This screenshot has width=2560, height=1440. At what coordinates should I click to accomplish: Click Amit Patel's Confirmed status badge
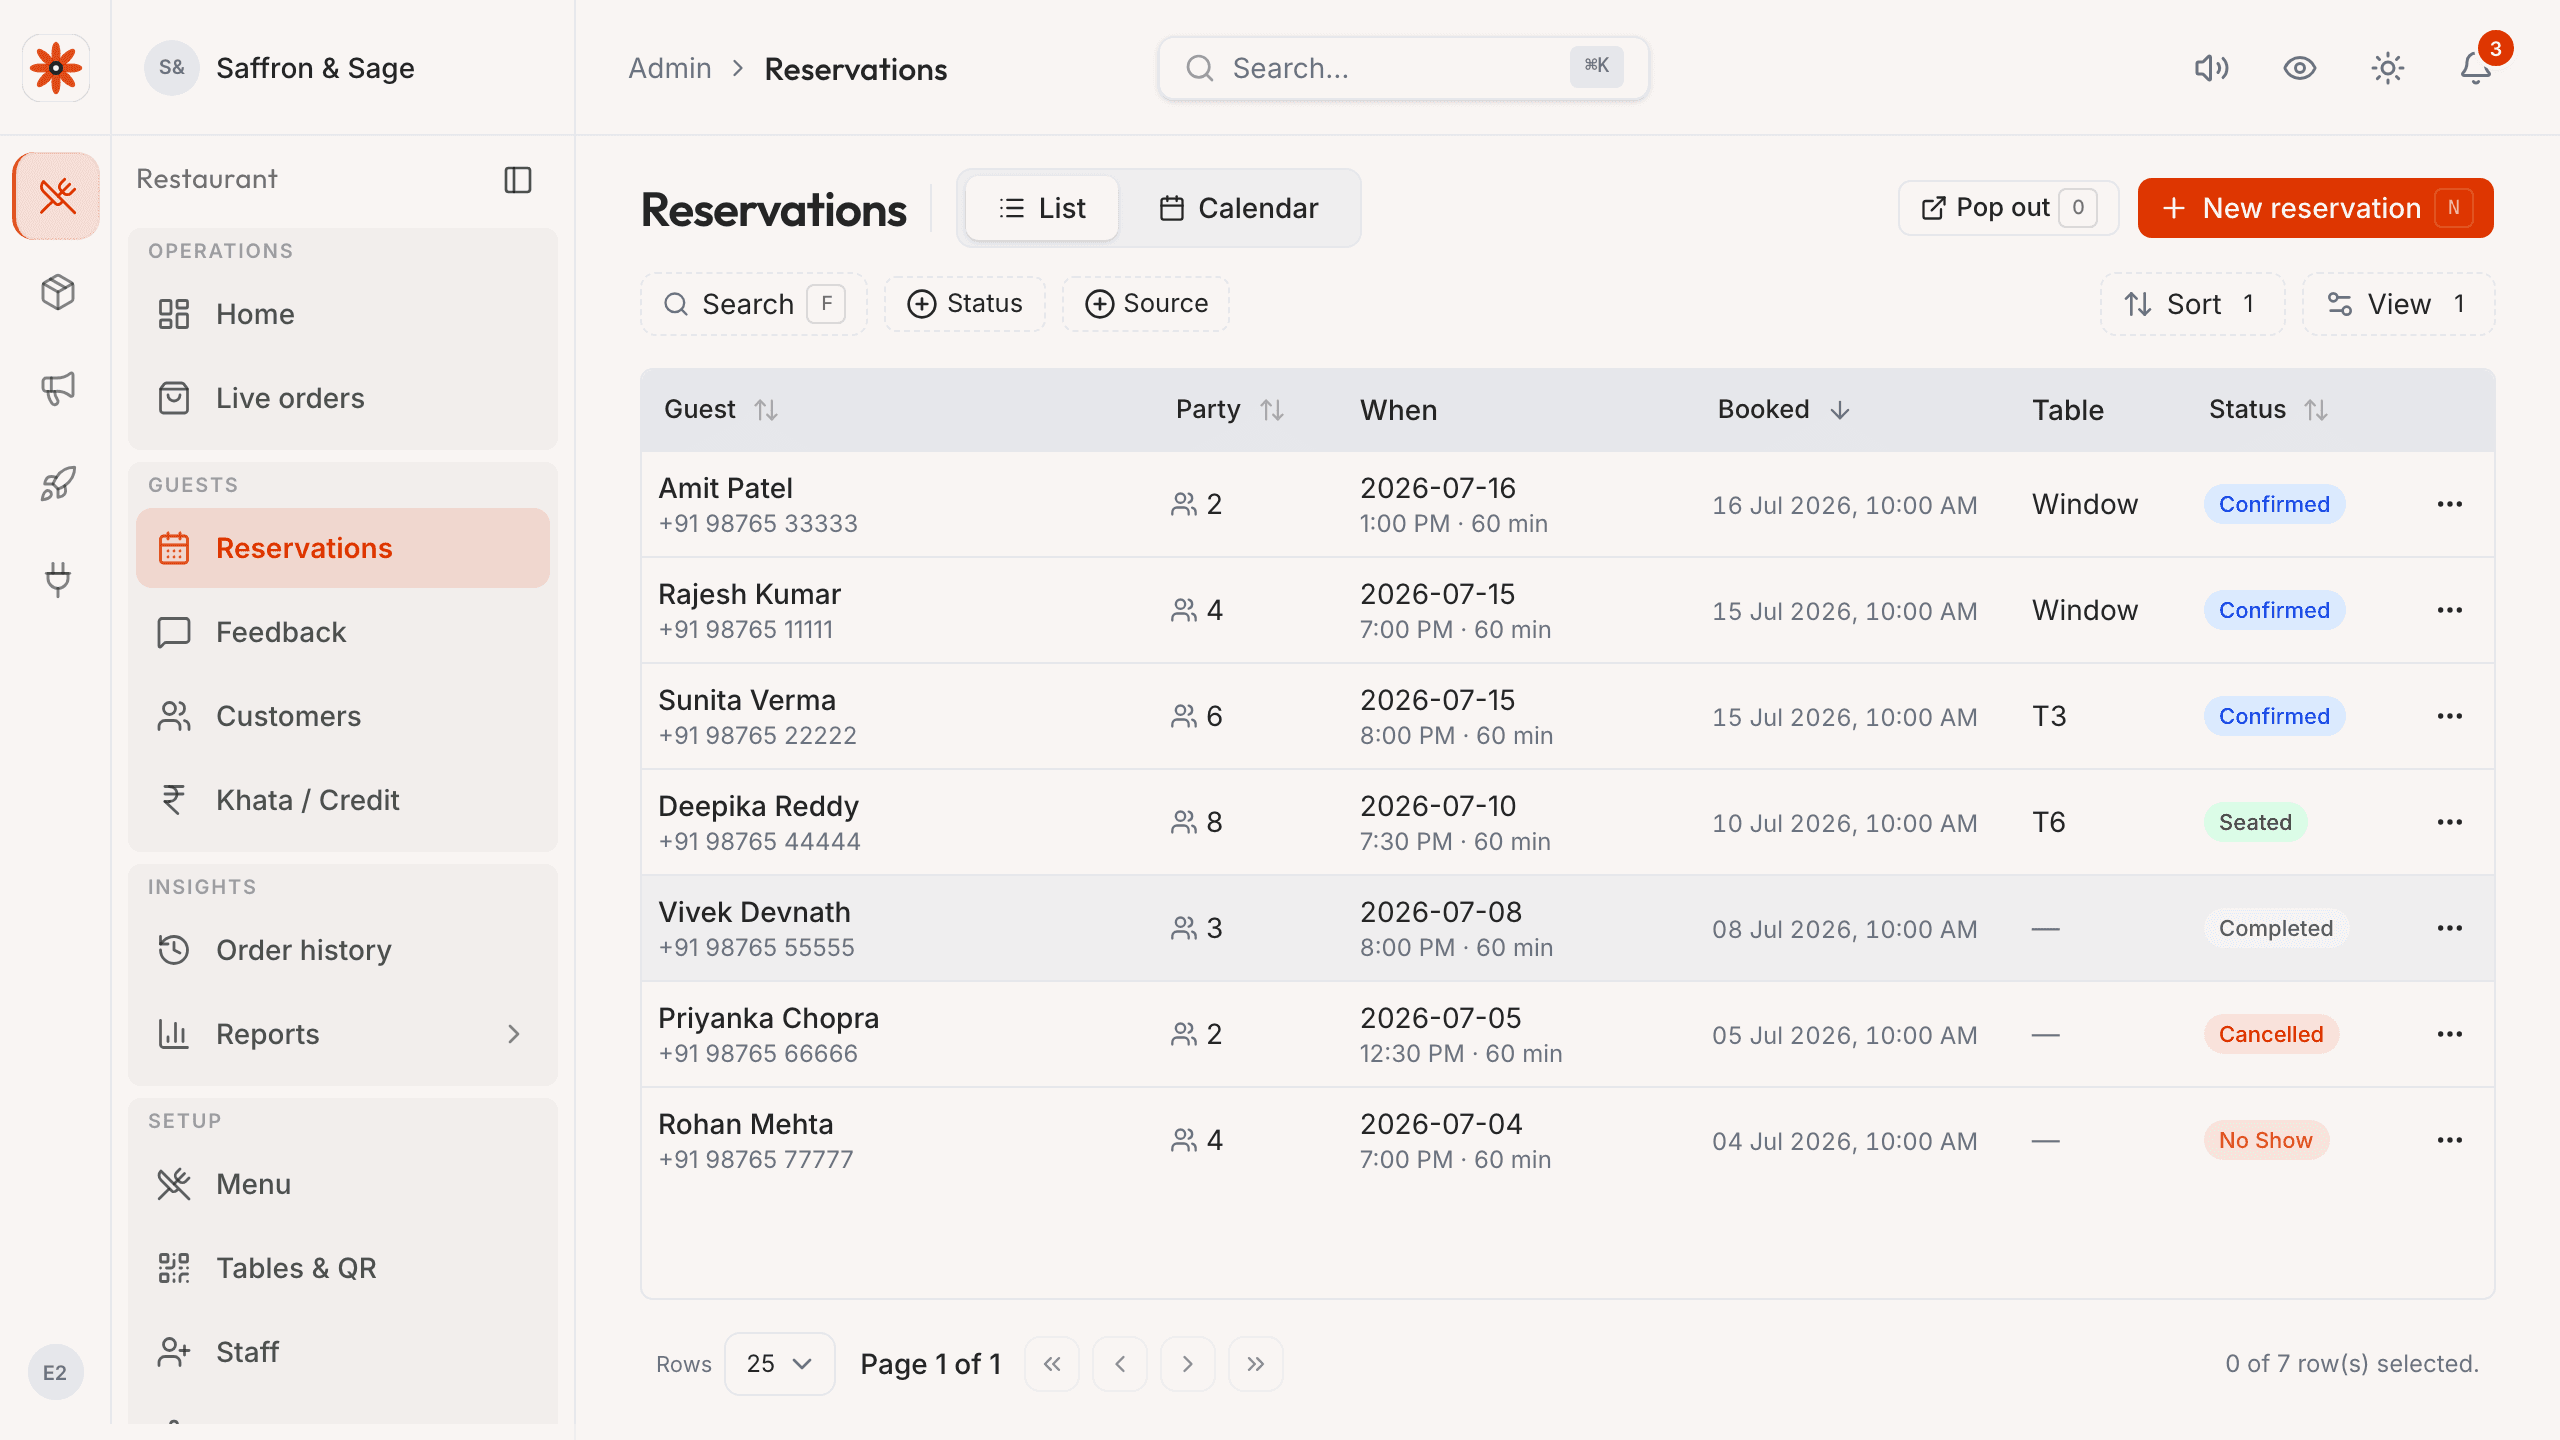tap(2274, 504)
